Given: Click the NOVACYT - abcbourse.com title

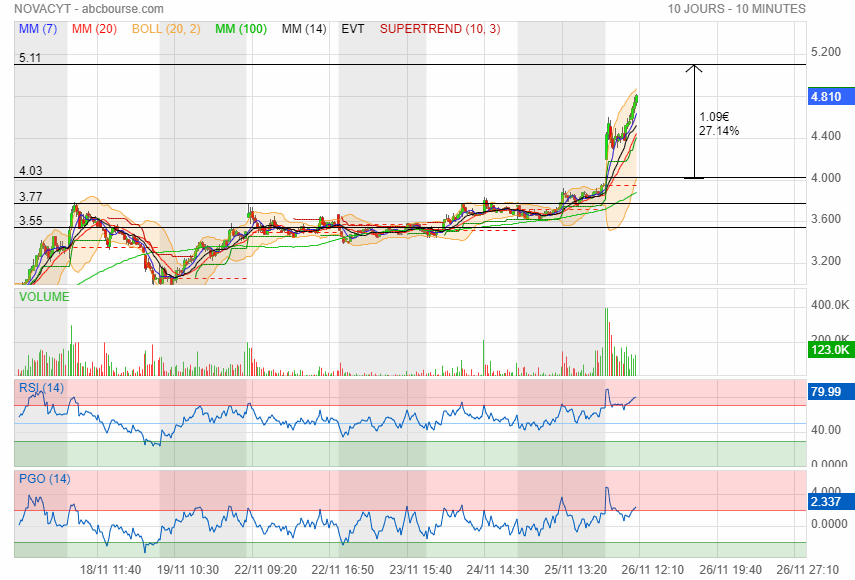Looking at the screenshot, I should (88, 9).
